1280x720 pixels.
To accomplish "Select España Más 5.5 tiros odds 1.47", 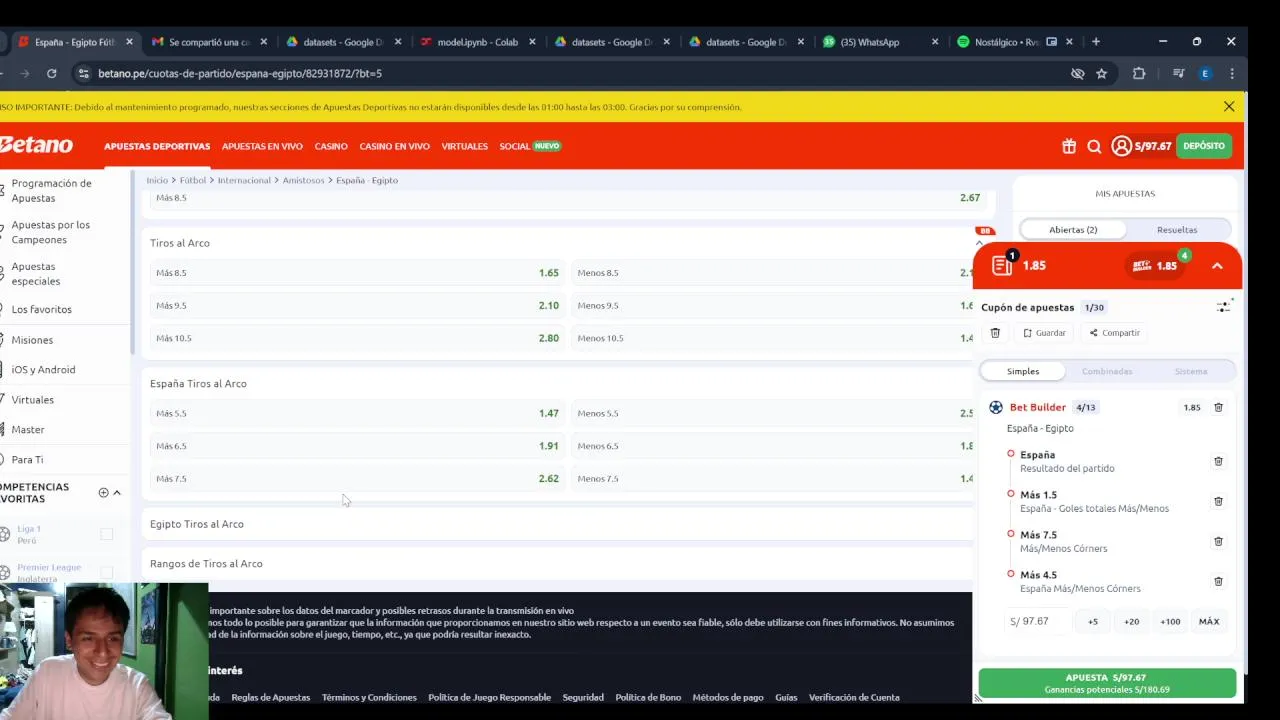I will point(358,413).
